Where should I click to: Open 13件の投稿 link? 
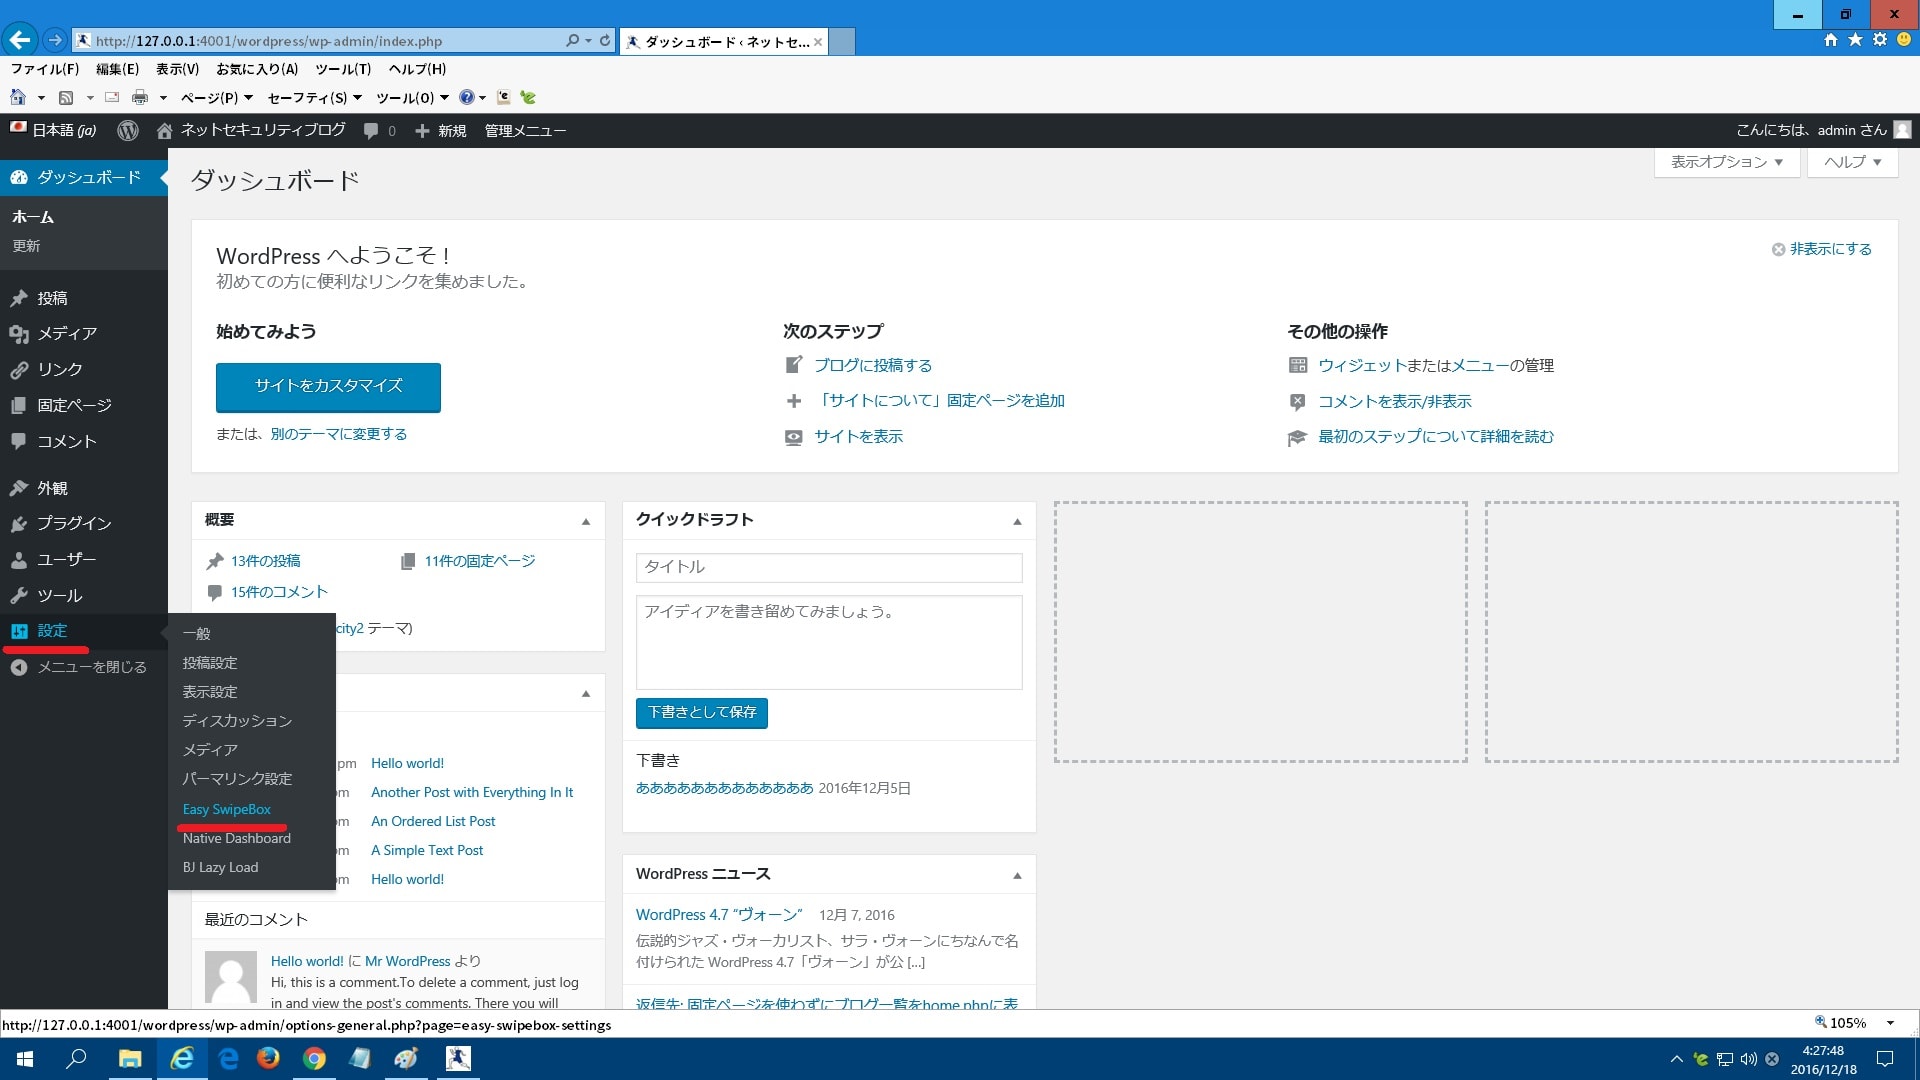265,561
